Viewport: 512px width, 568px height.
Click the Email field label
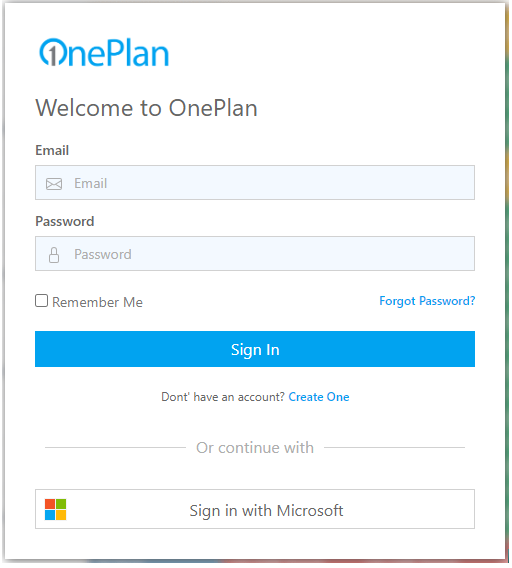(52, 150)
